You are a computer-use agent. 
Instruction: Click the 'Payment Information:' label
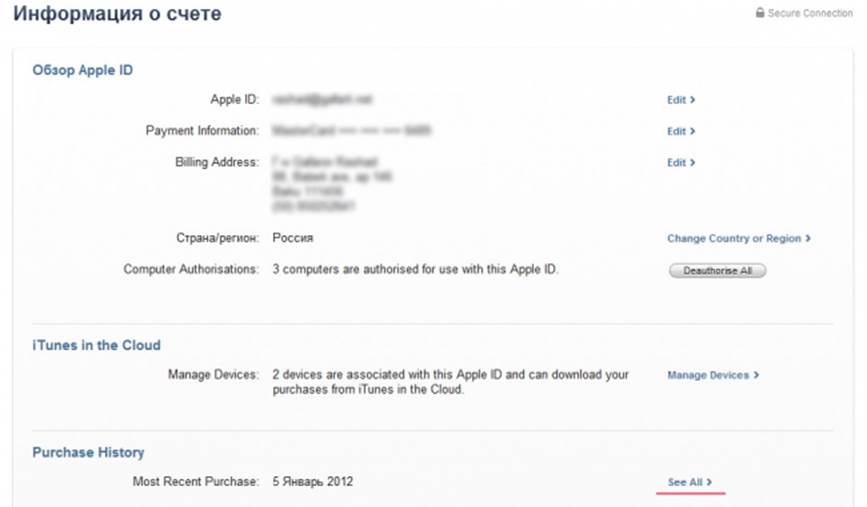click(202, 130)
